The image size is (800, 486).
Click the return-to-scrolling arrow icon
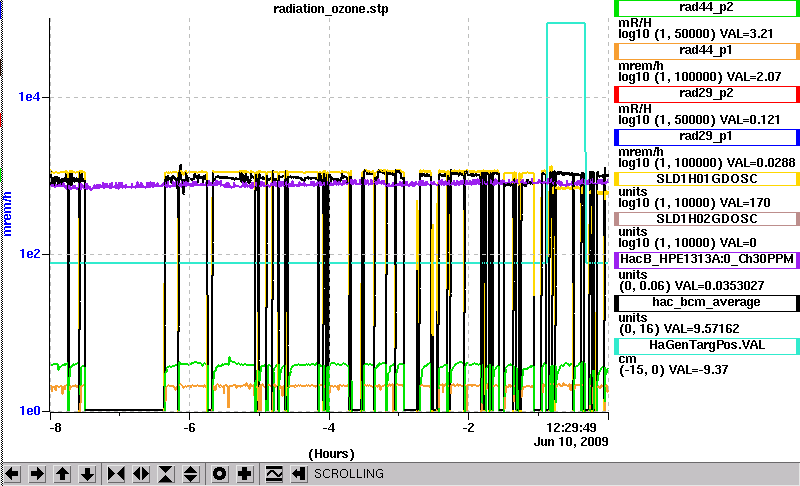tap(299, 474)
